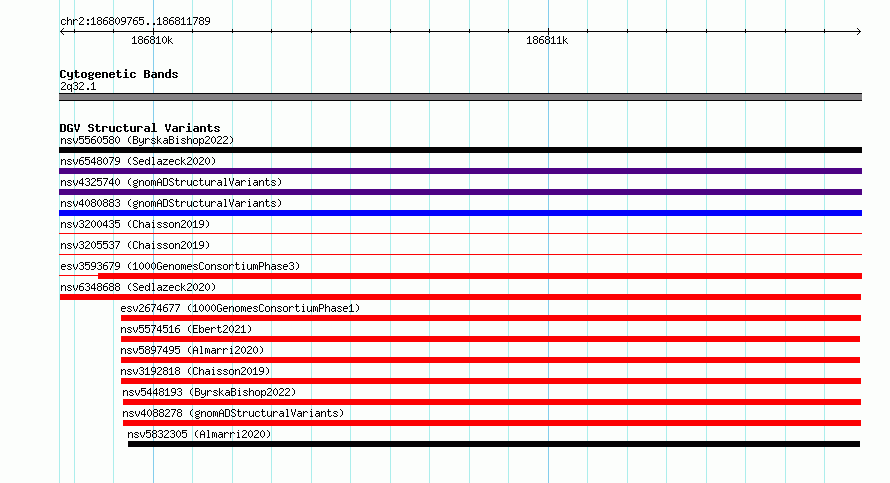Click the nsv4325740 (gnomADStructuralVariants) label
Screen dimensions: 890x483
[171, 182]
